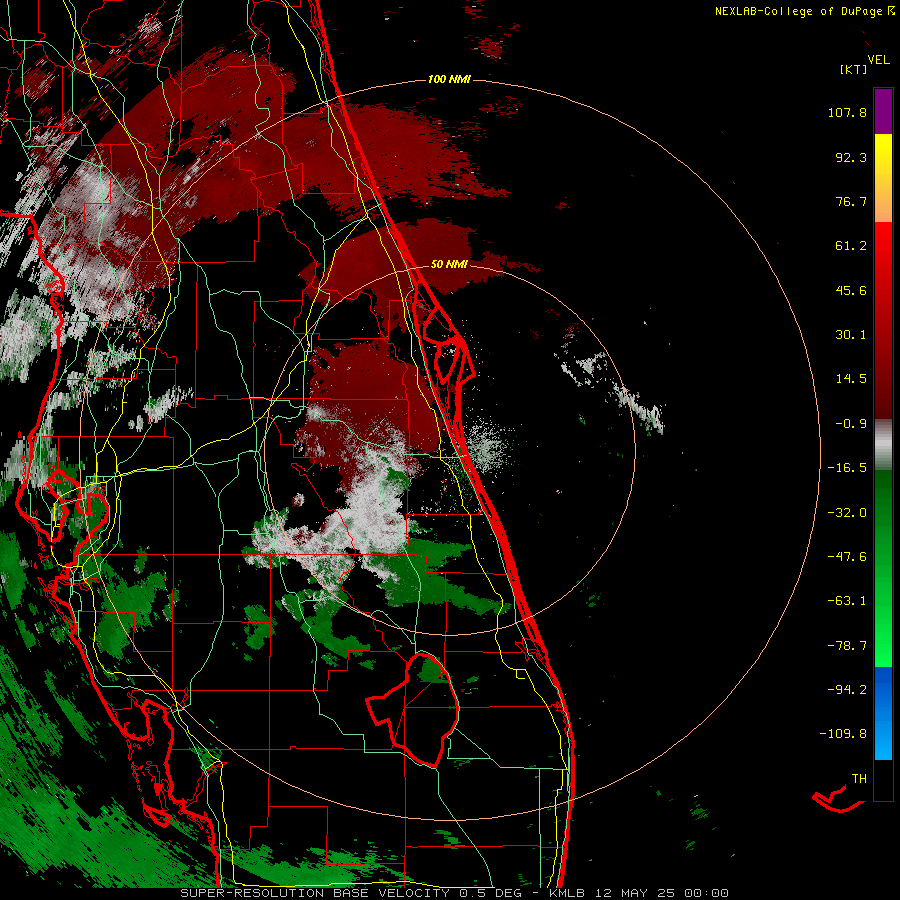This screenshot has height=900, width=900.
Task: Click the Super-Resolution Base Velocity caption
Action: tap(455, 893)
